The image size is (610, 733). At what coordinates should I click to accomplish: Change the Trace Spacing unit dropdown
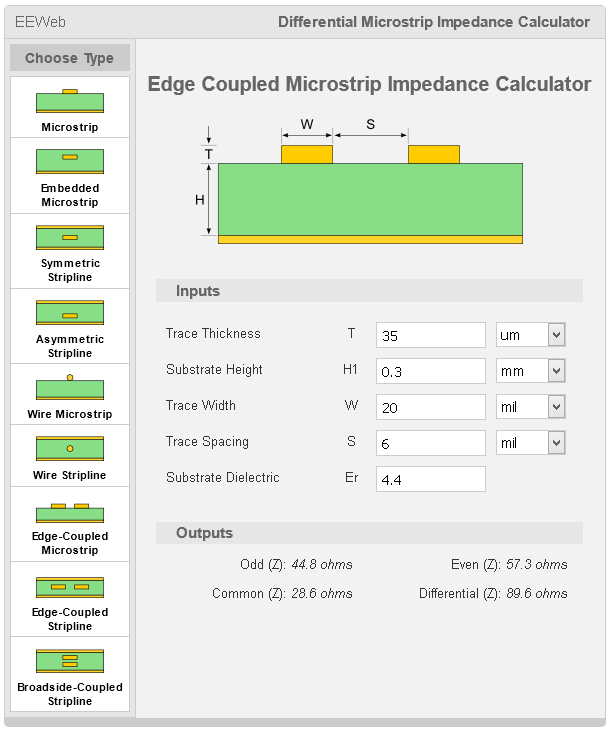click(x=531, y=443)
